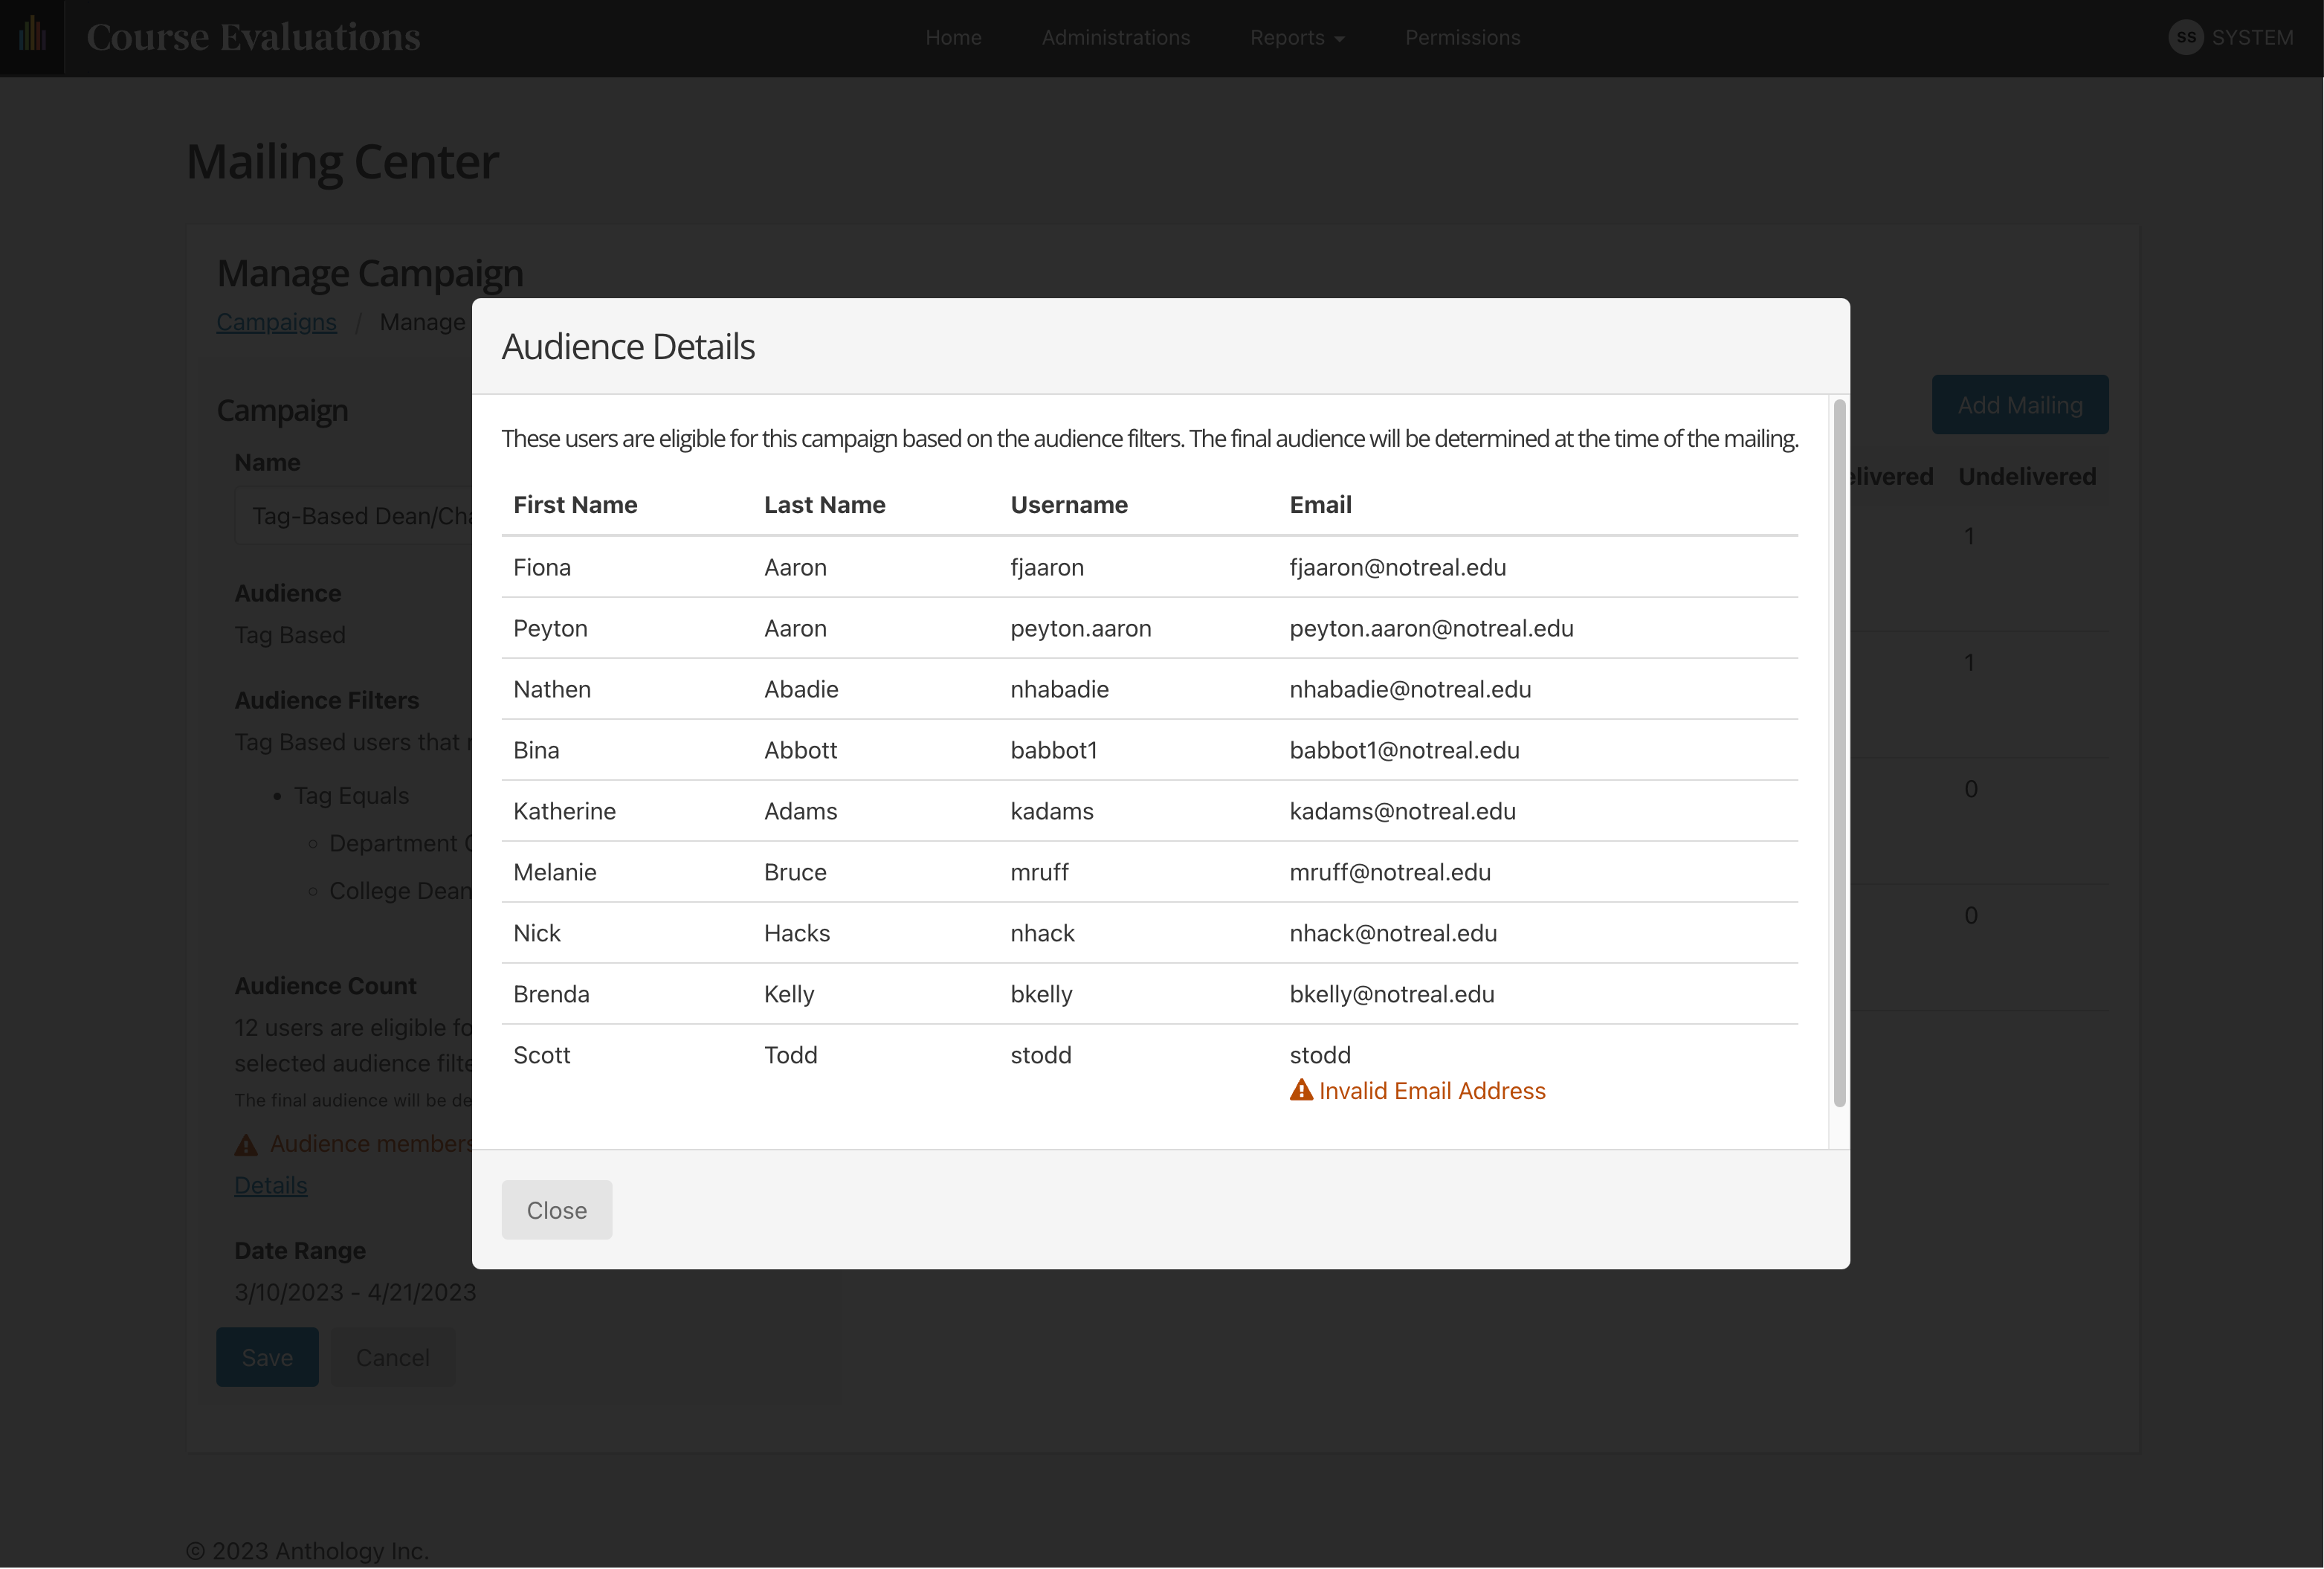Click the SYSTEM user name
The image size is (2324, 1569).
pyautogui.click(x=2252, y=37)
